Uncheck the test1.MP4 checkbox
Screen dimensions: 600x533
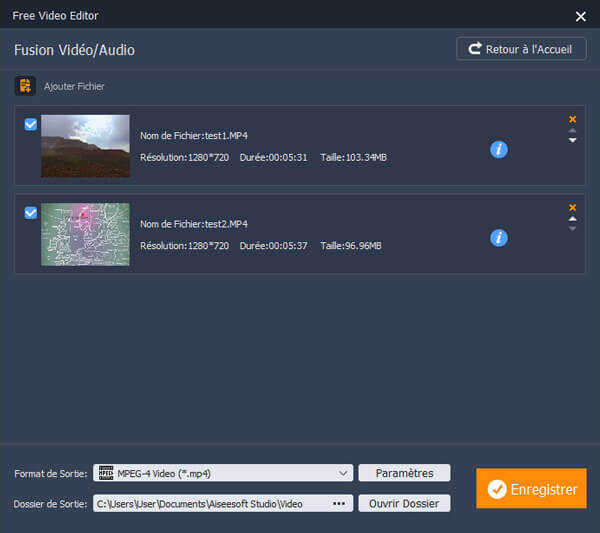31,125
